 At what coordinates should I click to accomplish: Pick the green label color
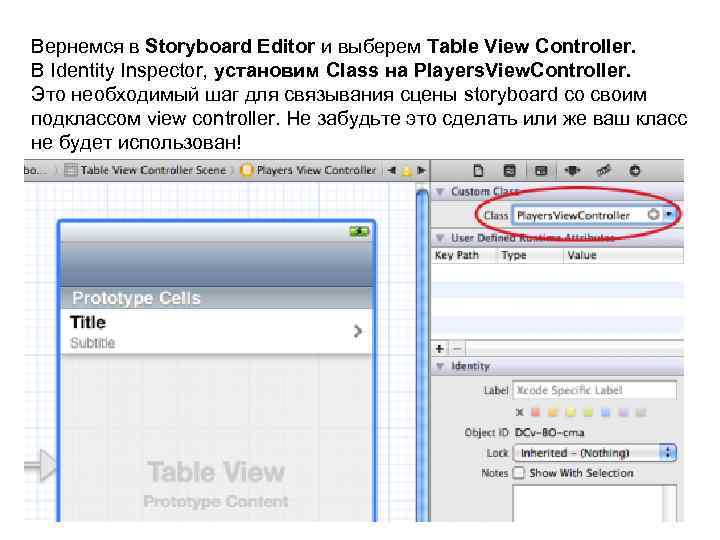point(588,412)
